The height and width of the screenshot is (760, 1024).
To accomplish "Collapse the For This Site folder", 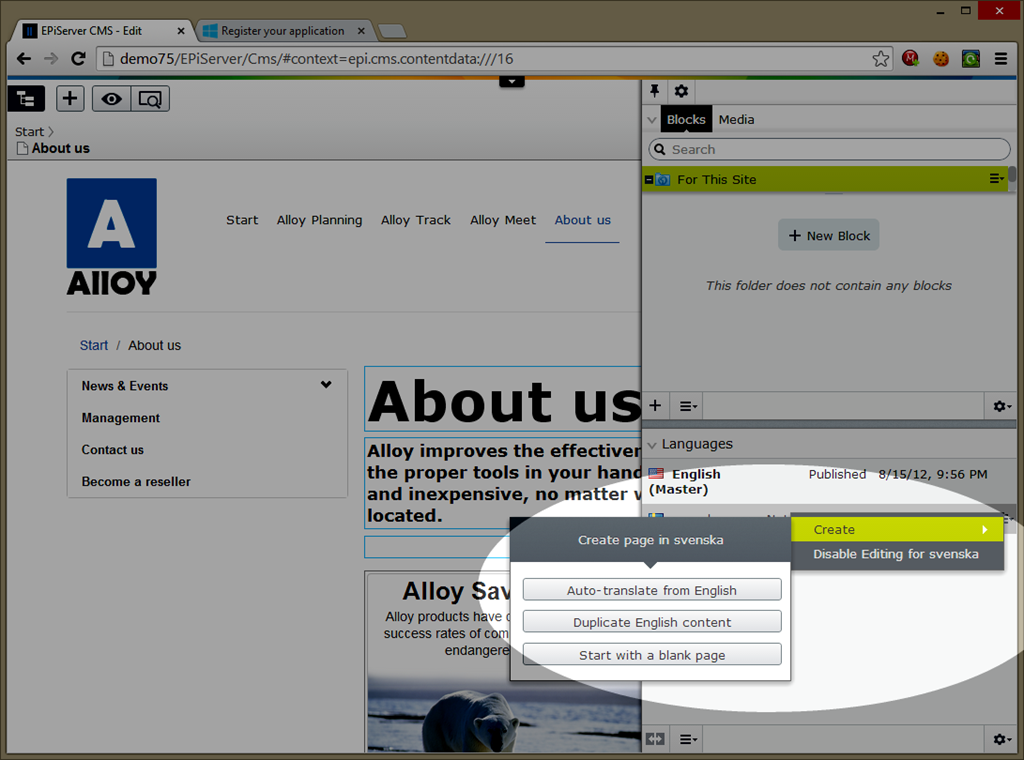I will tap(649, 179).
